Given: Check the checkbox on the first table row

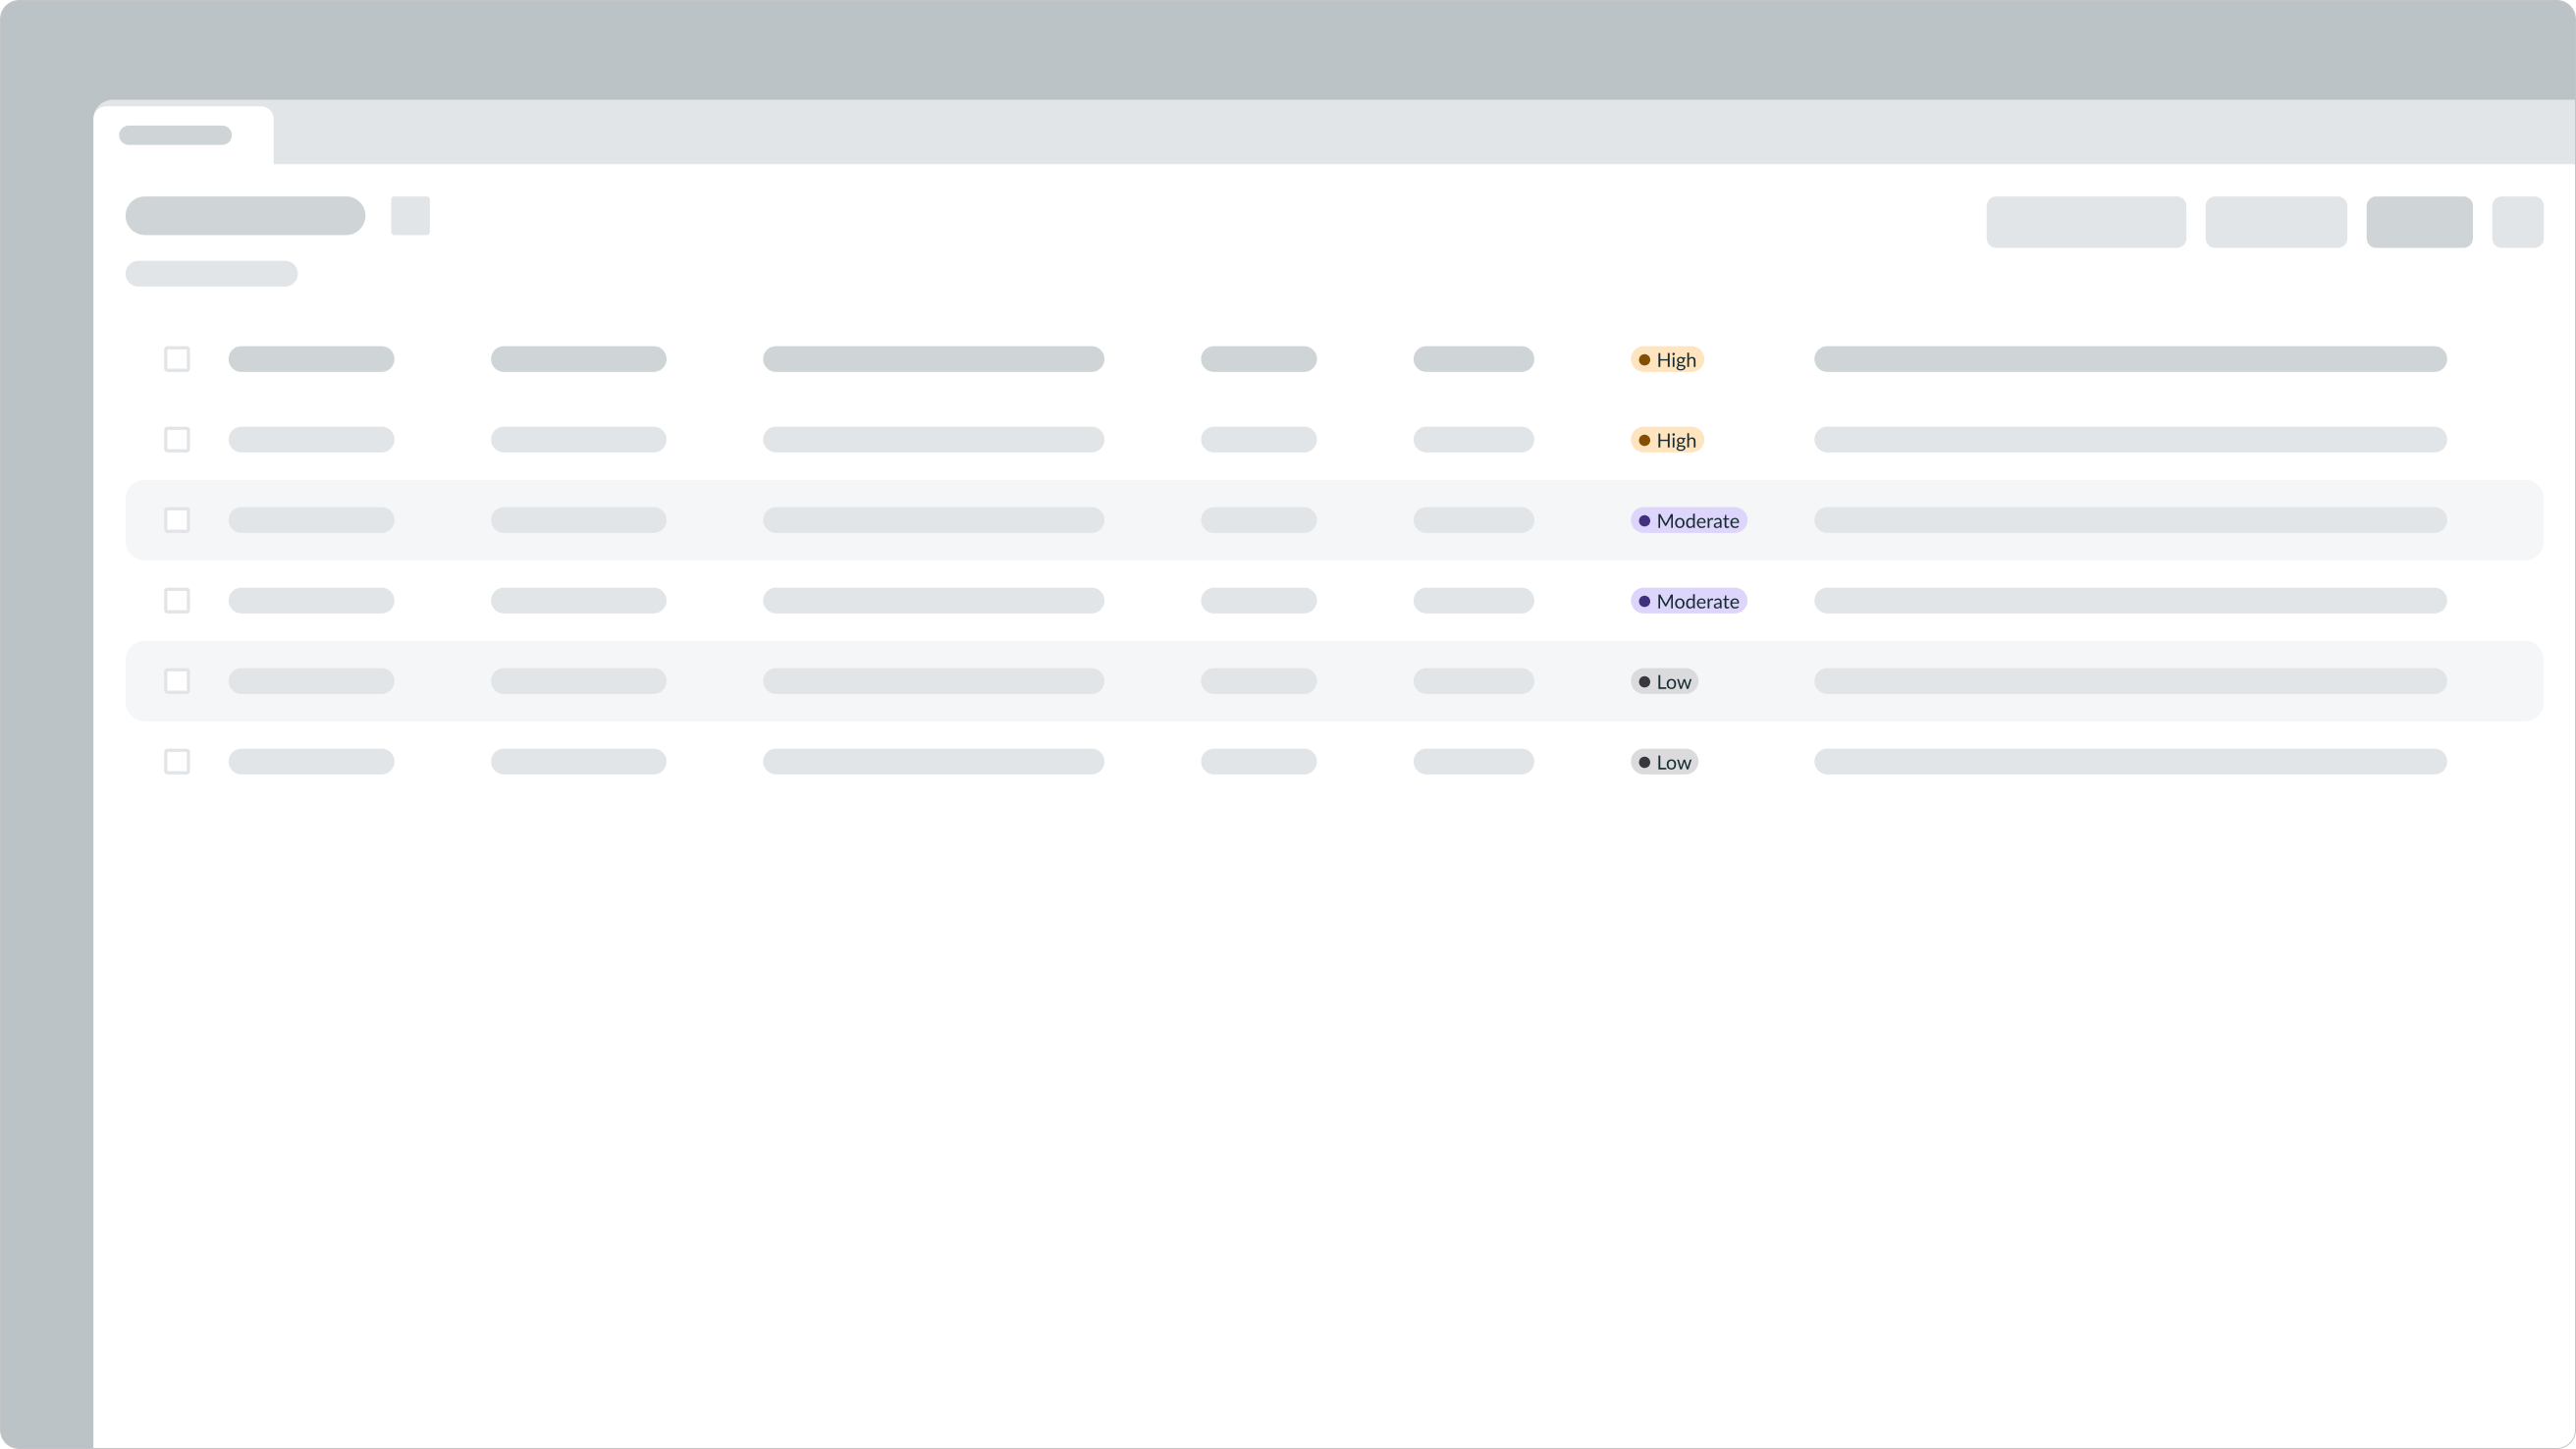Looking at the screenshot, I should click(177, 359).
